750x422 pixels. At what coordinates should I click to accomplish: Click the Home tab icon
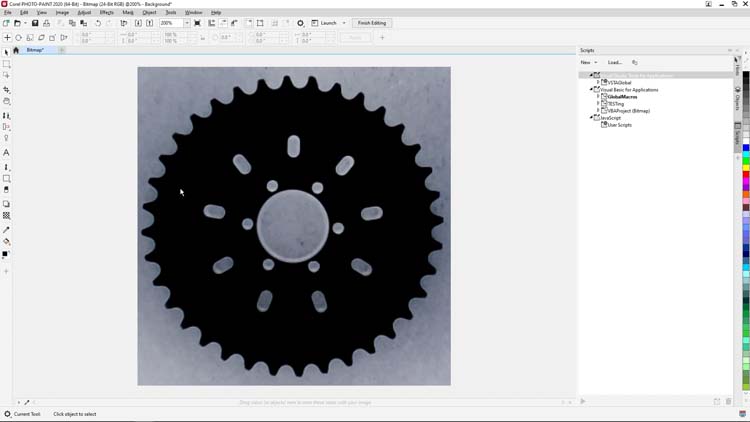click(16, 50)
